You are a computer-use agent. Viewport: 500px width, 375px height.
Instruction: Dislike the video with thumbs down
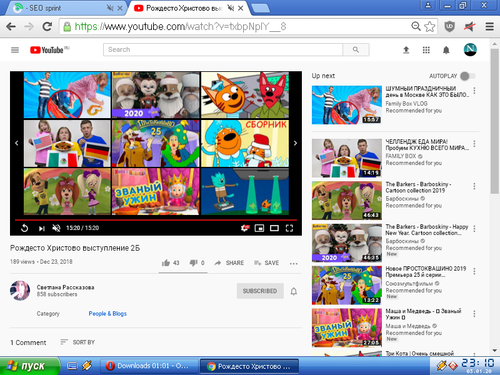tap(197, 263)
